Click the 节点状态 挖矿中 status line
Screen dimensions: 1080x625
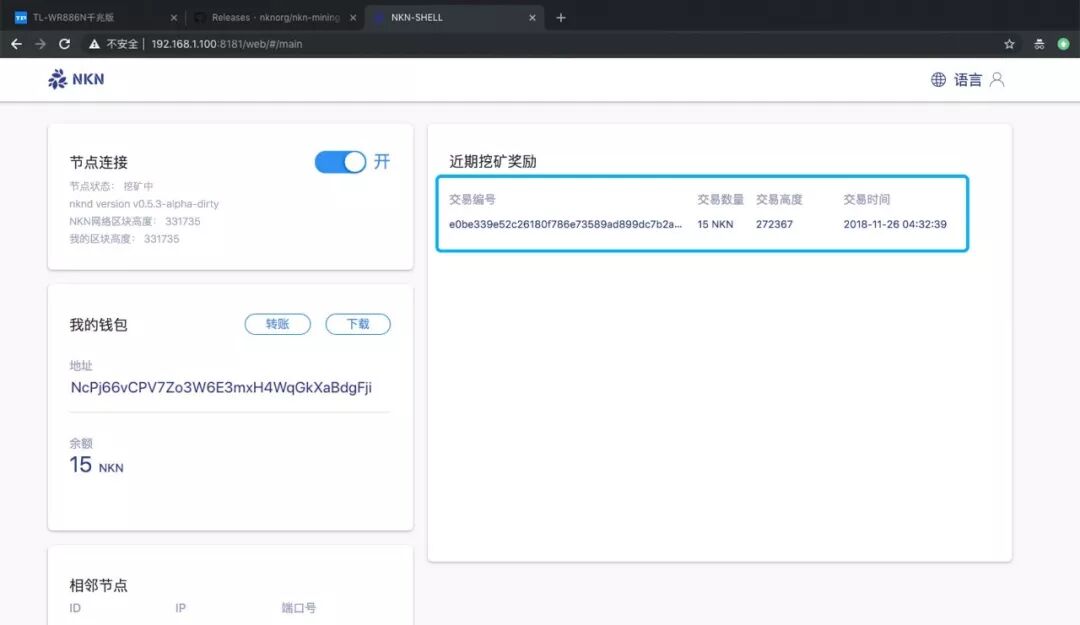click(111, 186)
